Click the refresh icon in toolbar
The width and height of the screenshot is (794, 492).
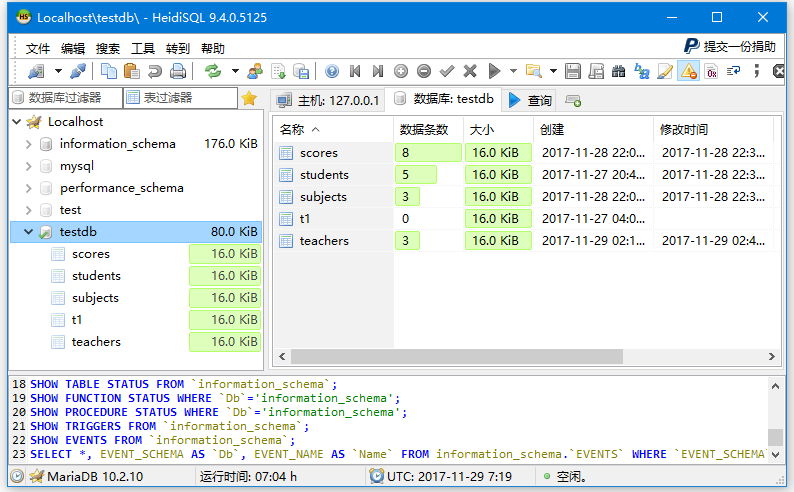click(x=212, y=71)
